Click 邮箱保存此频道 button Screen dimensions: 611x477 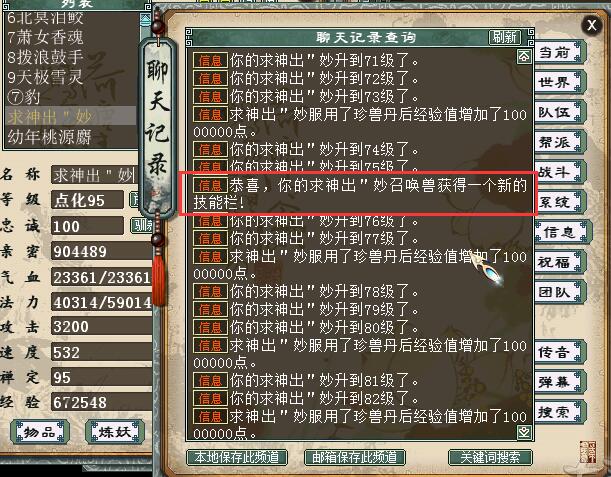355,457
